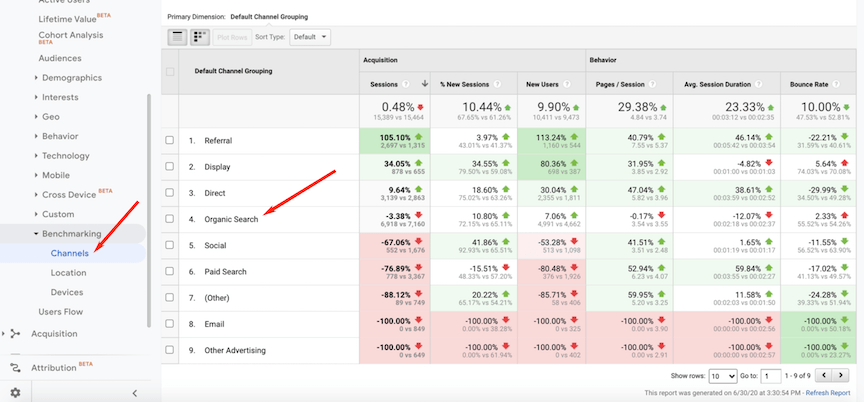Click the Bounce Rate help icon
Viewport: 864px width, 402px height.
coord(836,84)
